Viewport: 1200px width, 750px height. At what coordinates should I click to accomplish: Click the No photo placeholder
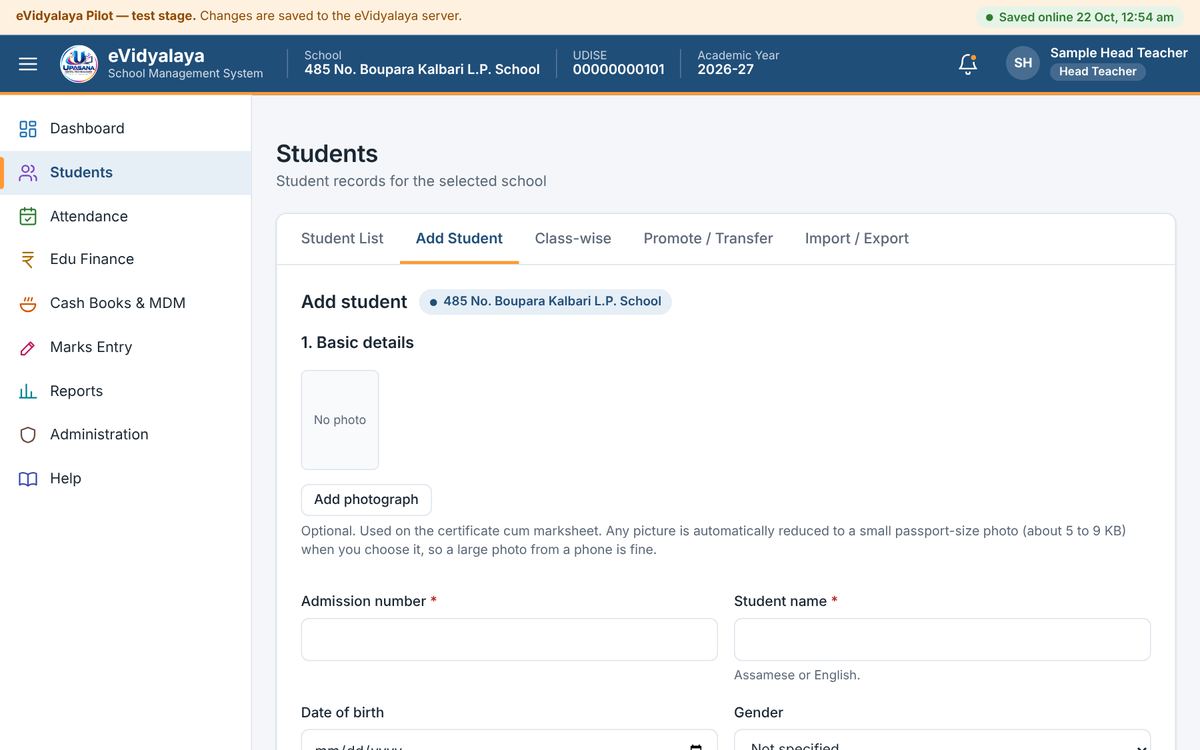tap(340, 420)
